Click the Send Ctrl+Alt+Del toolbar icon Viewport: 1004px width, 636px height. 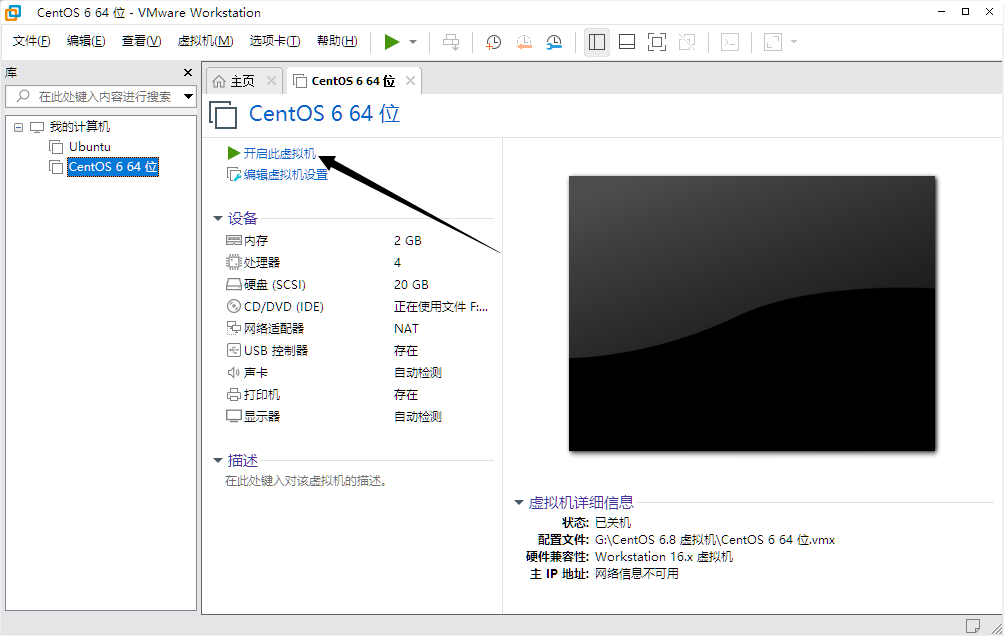451,42
